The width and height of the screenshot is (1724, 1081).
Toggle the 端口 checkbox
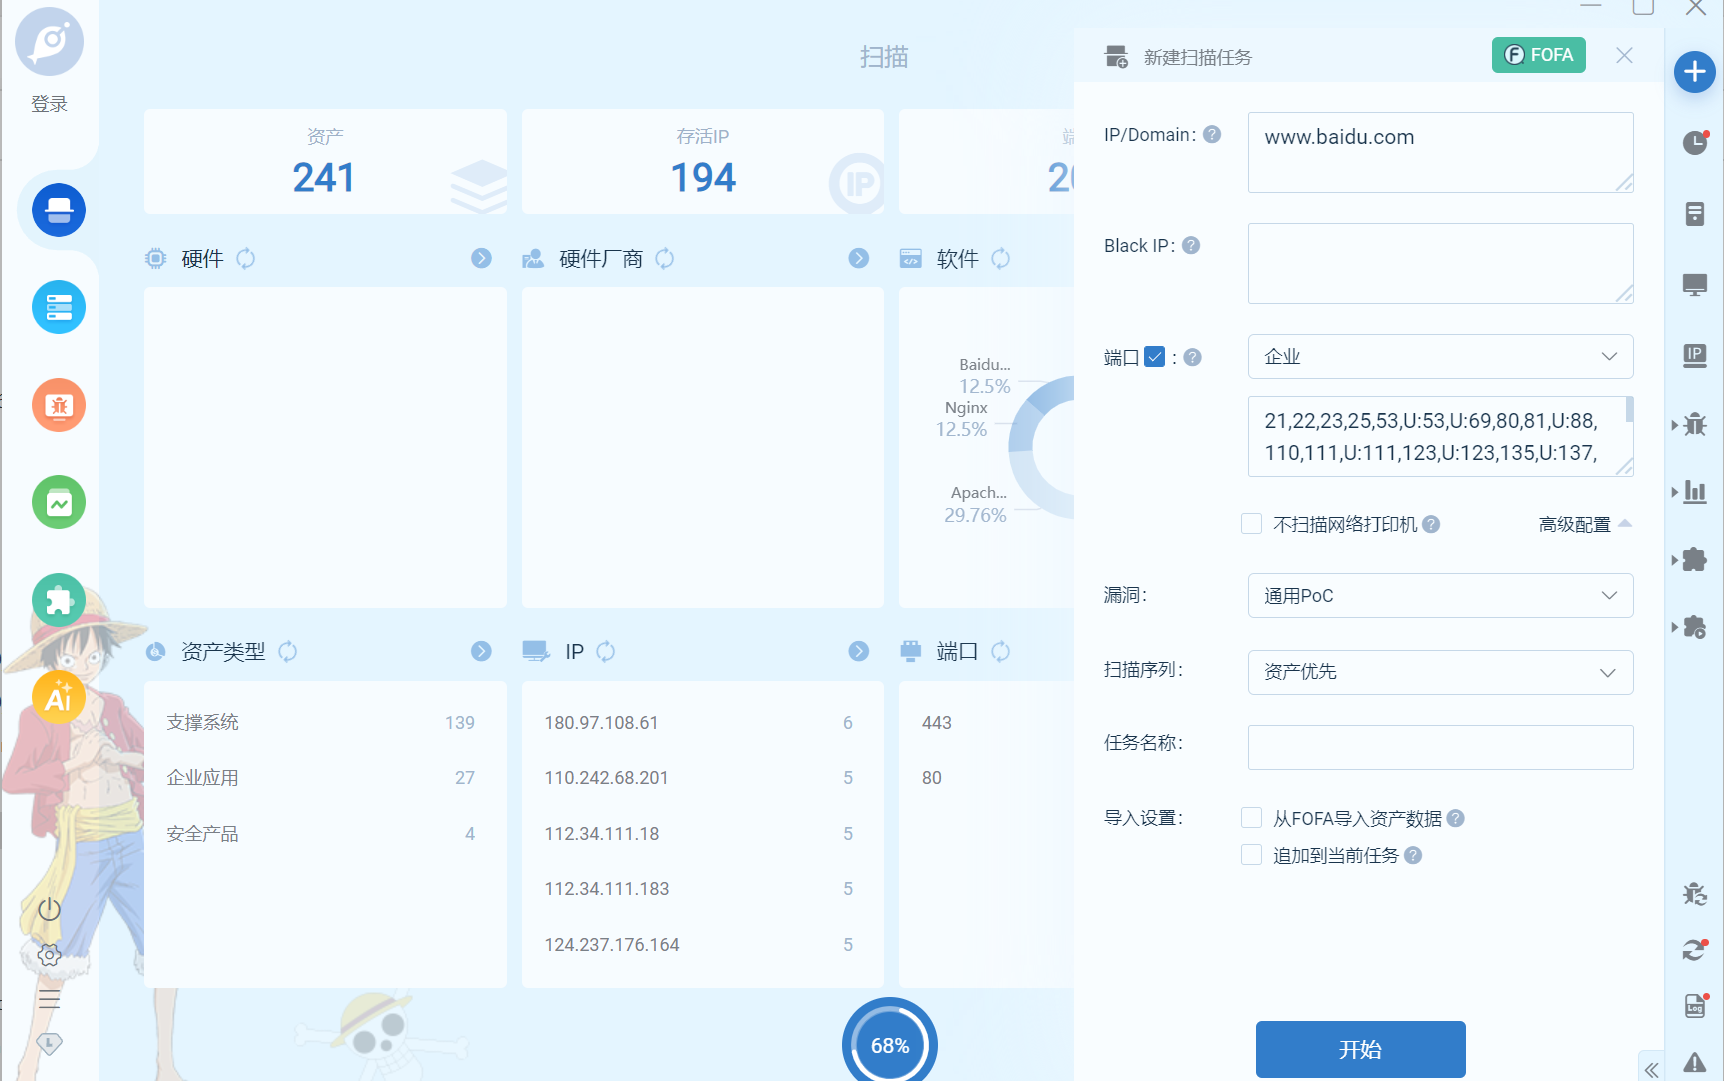coord(1155,357)
